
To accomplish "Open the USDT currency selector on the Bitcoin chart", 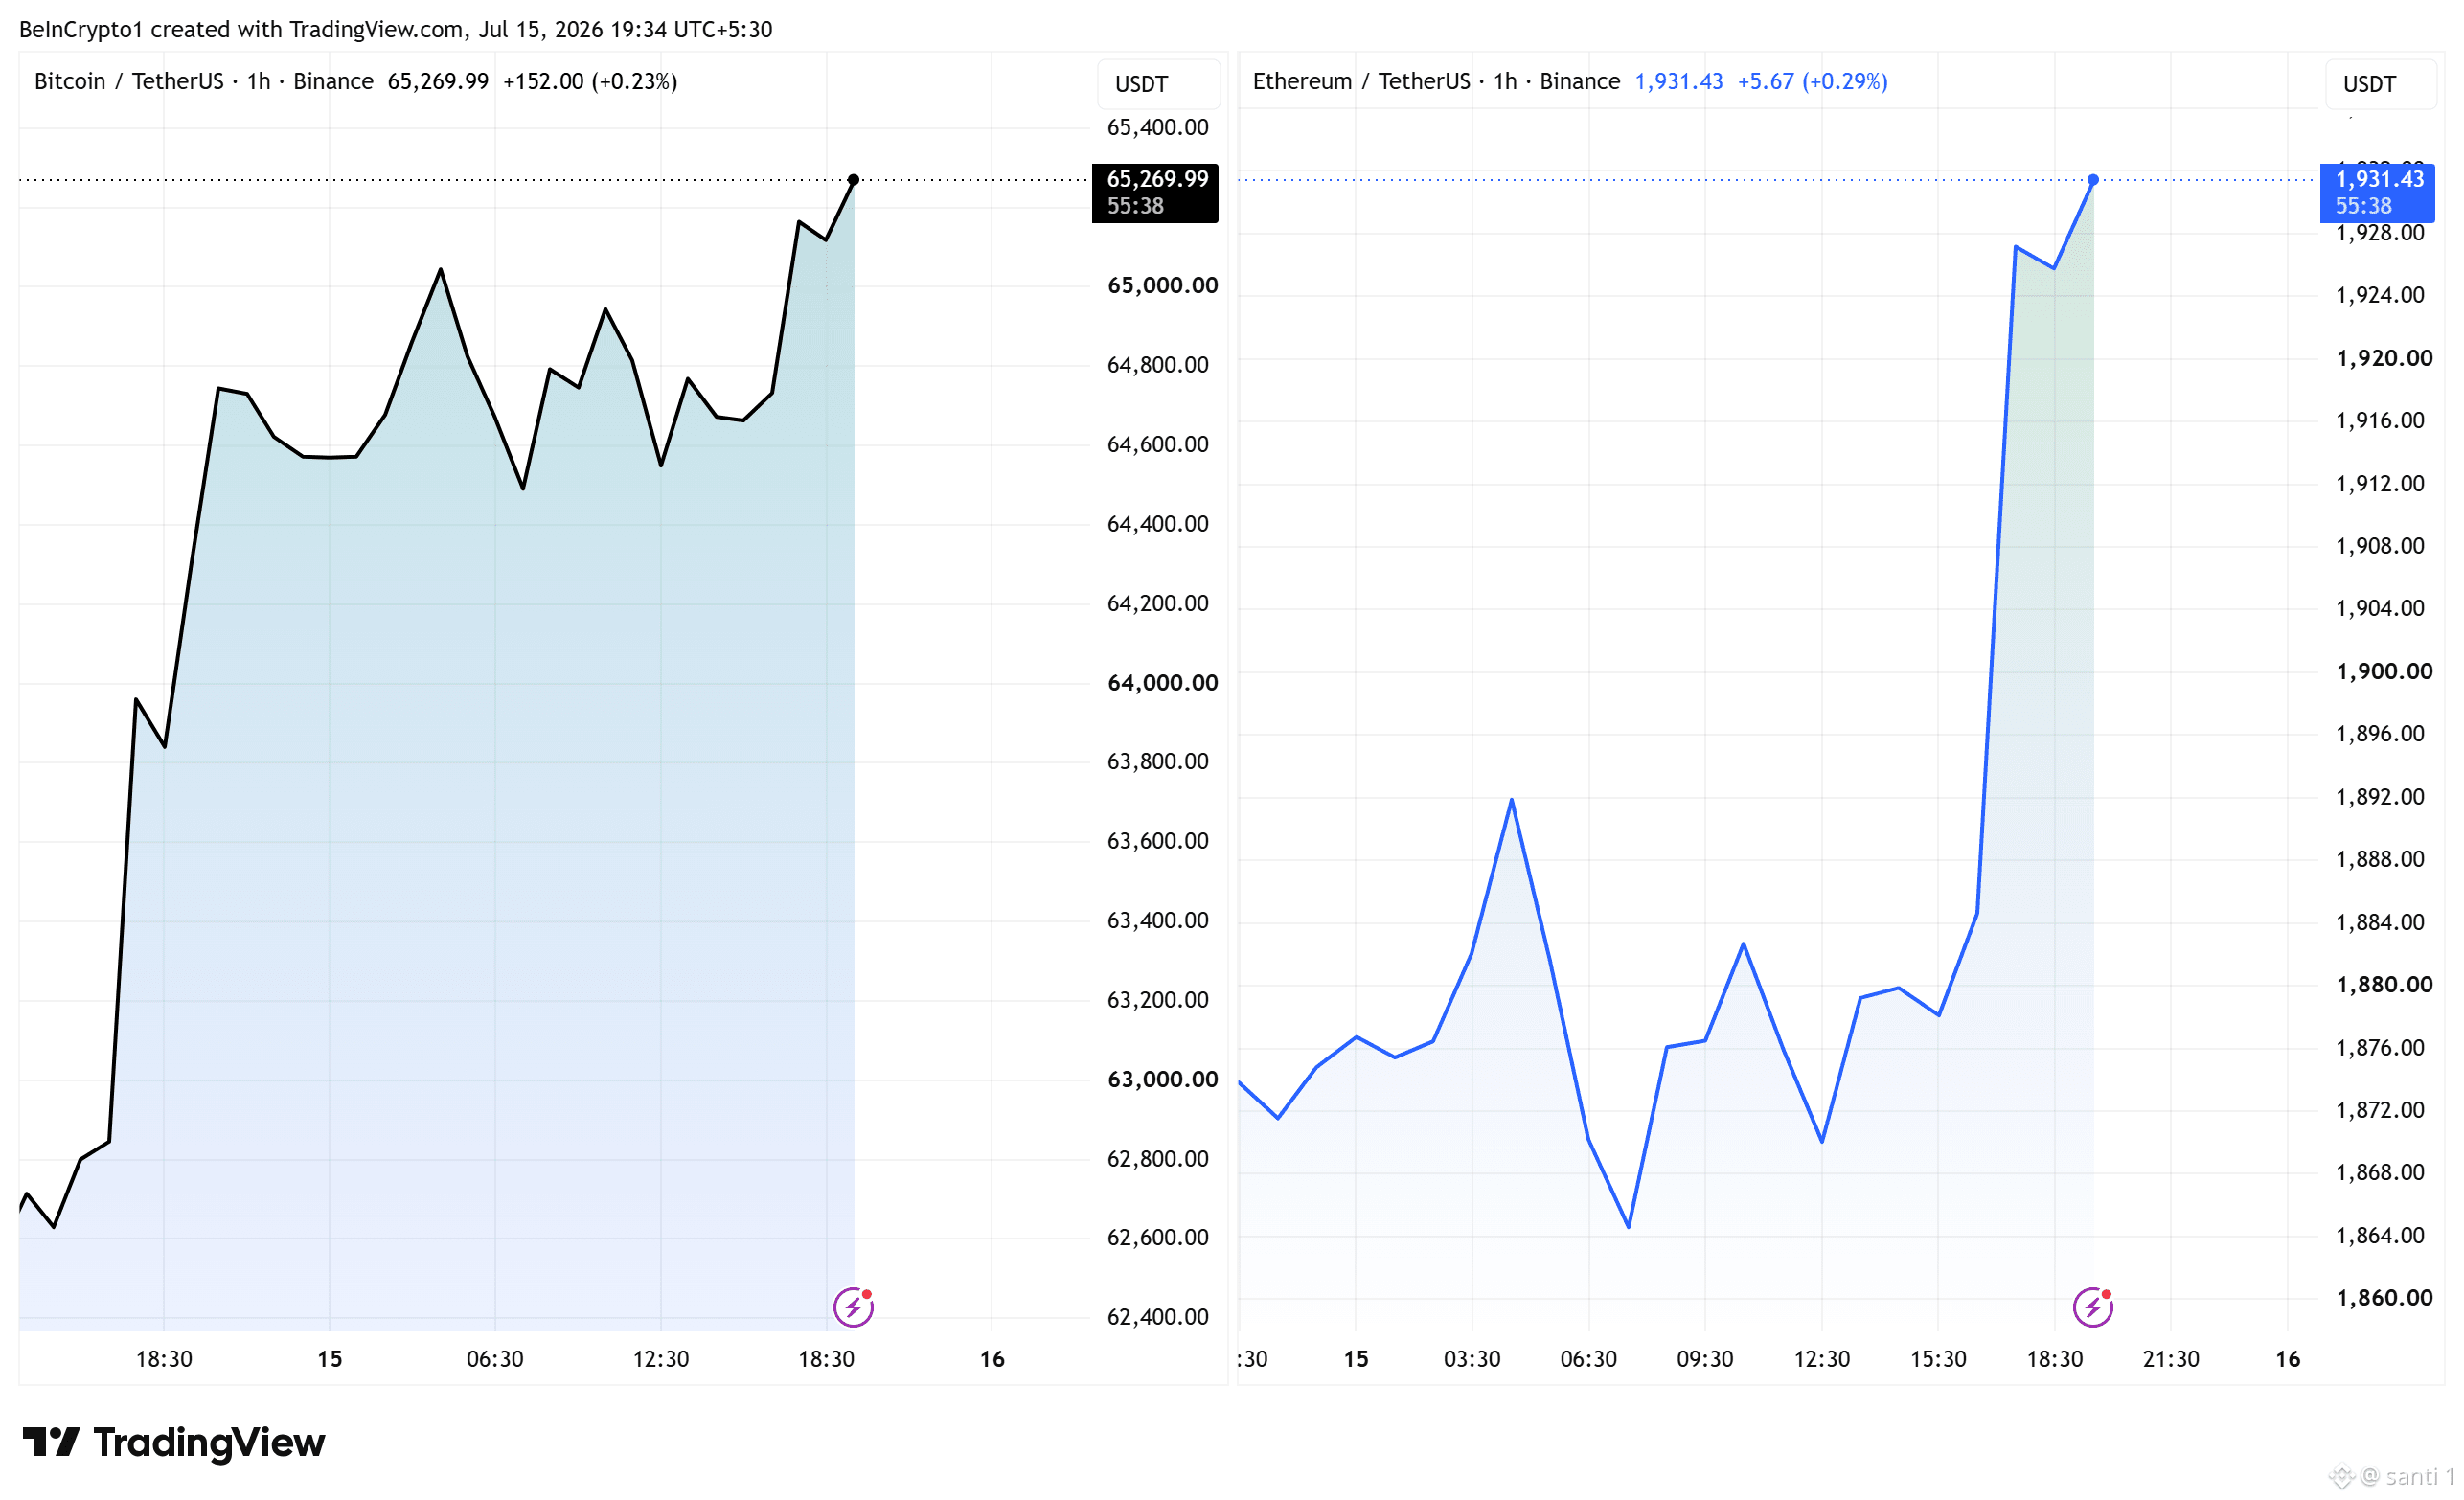I will 1159,84.
